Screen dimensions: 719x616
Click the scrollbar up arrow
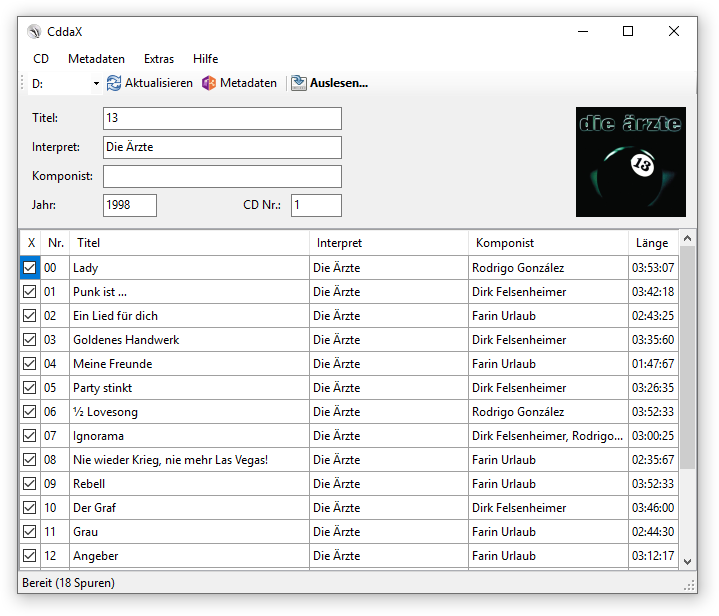pos(687,239)
